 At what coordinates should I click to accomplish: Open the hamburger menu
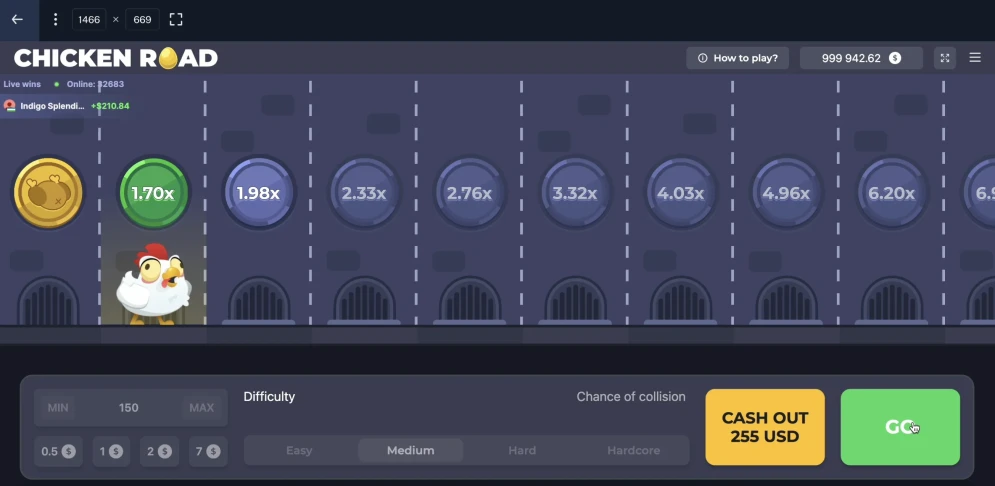975,58
